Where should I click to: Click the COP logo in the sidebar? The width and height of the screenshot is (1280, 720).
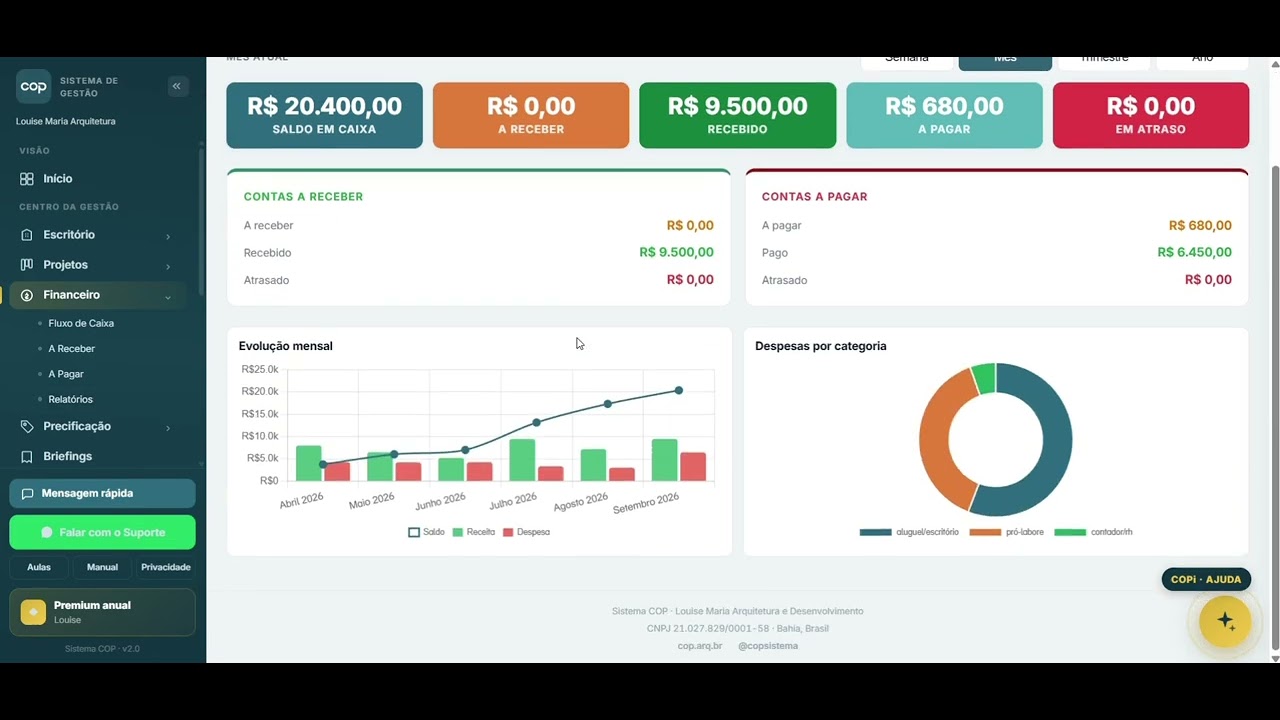33,87
